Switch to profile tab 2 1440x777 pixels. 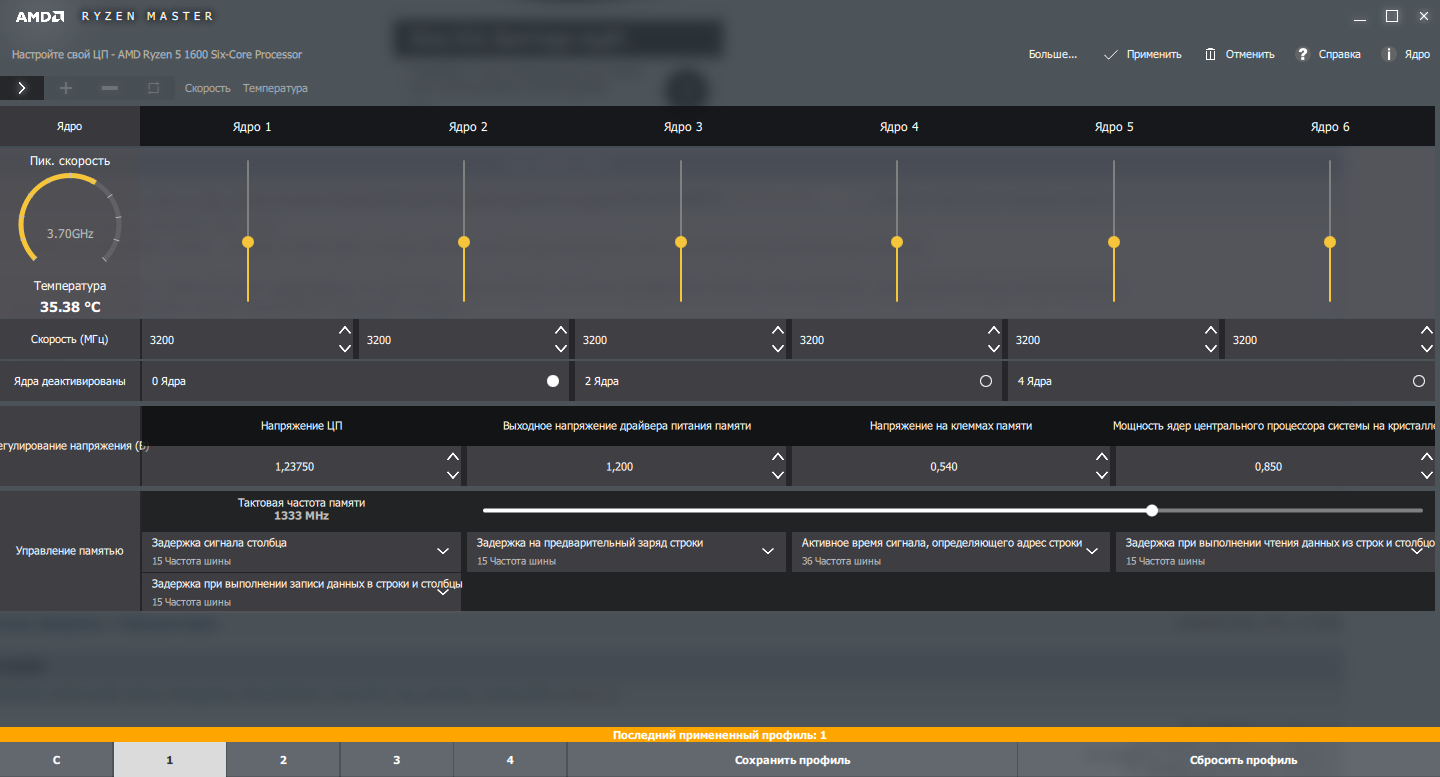tap(283, 760)
